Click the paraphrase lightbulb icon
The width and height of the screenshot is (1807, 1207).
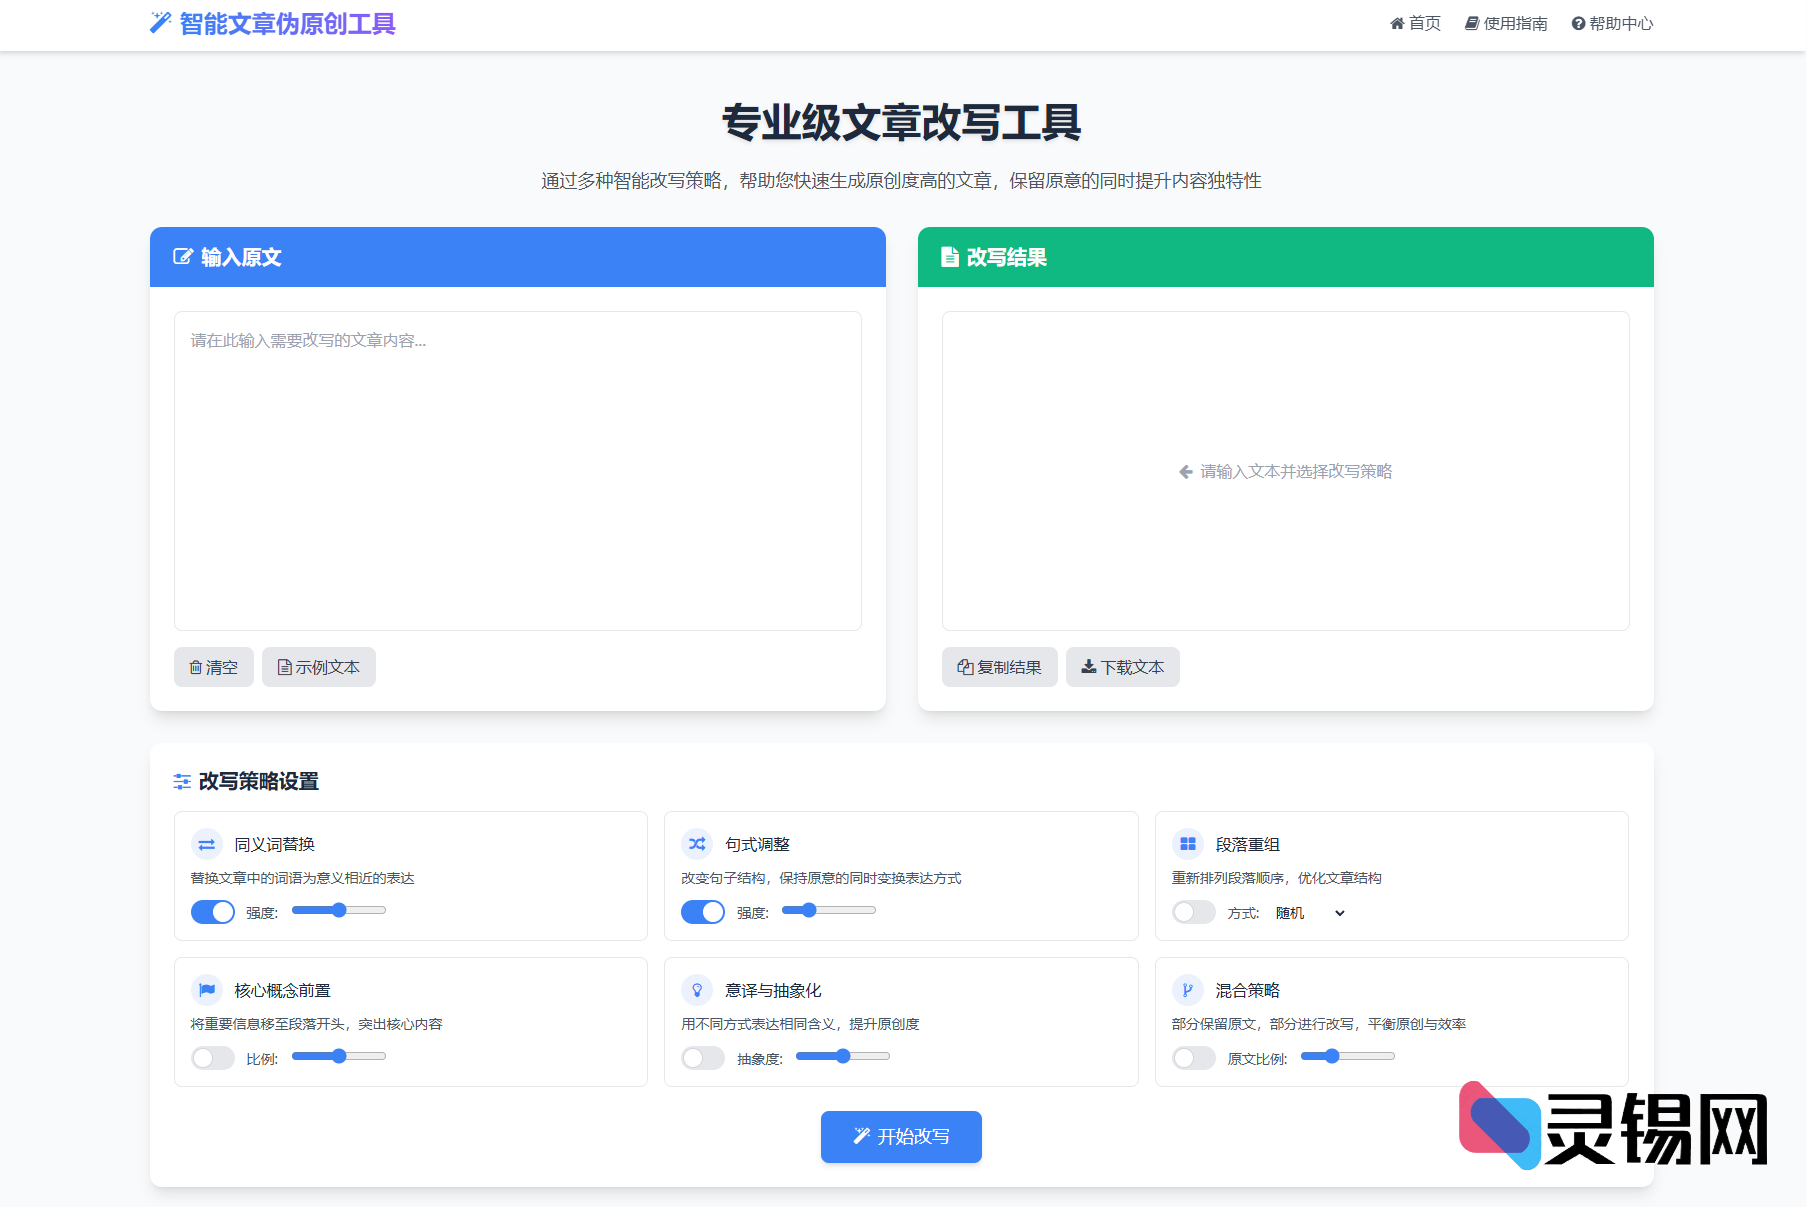[x=697, y=991]
